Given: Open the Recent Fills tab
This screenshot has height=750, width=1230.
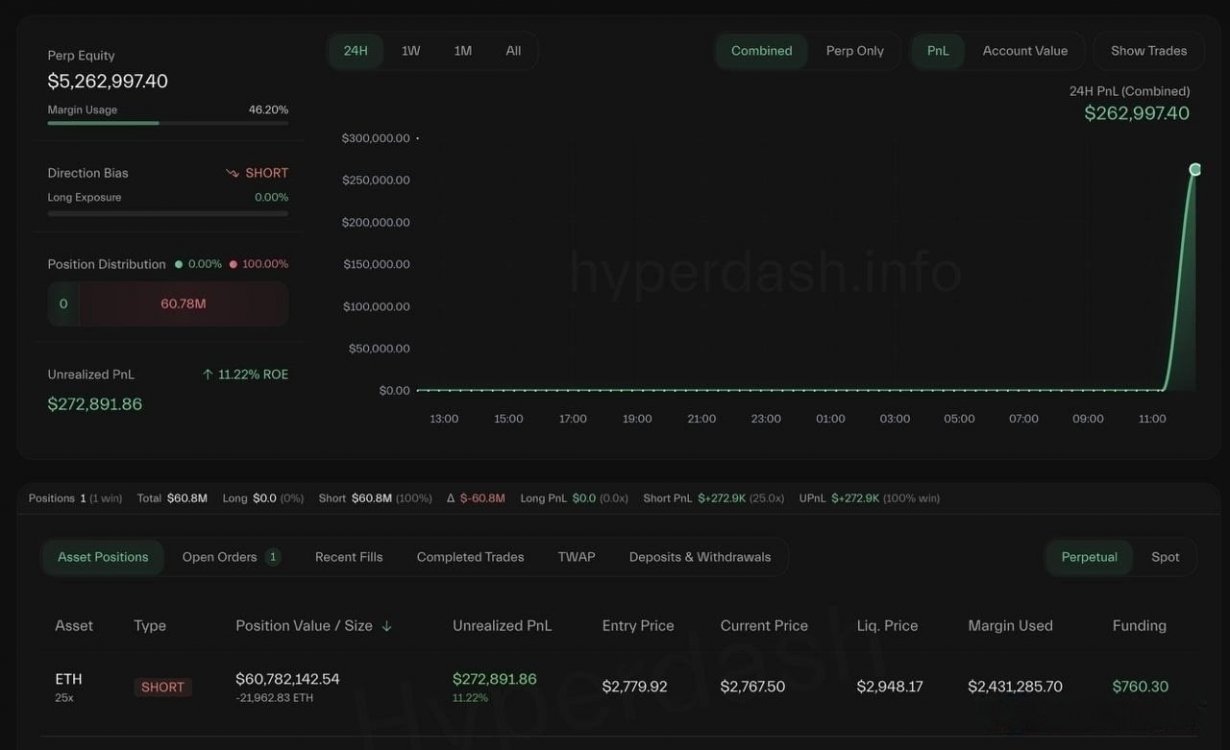Looking at the screenshot, I should click(x=348, y=557).
